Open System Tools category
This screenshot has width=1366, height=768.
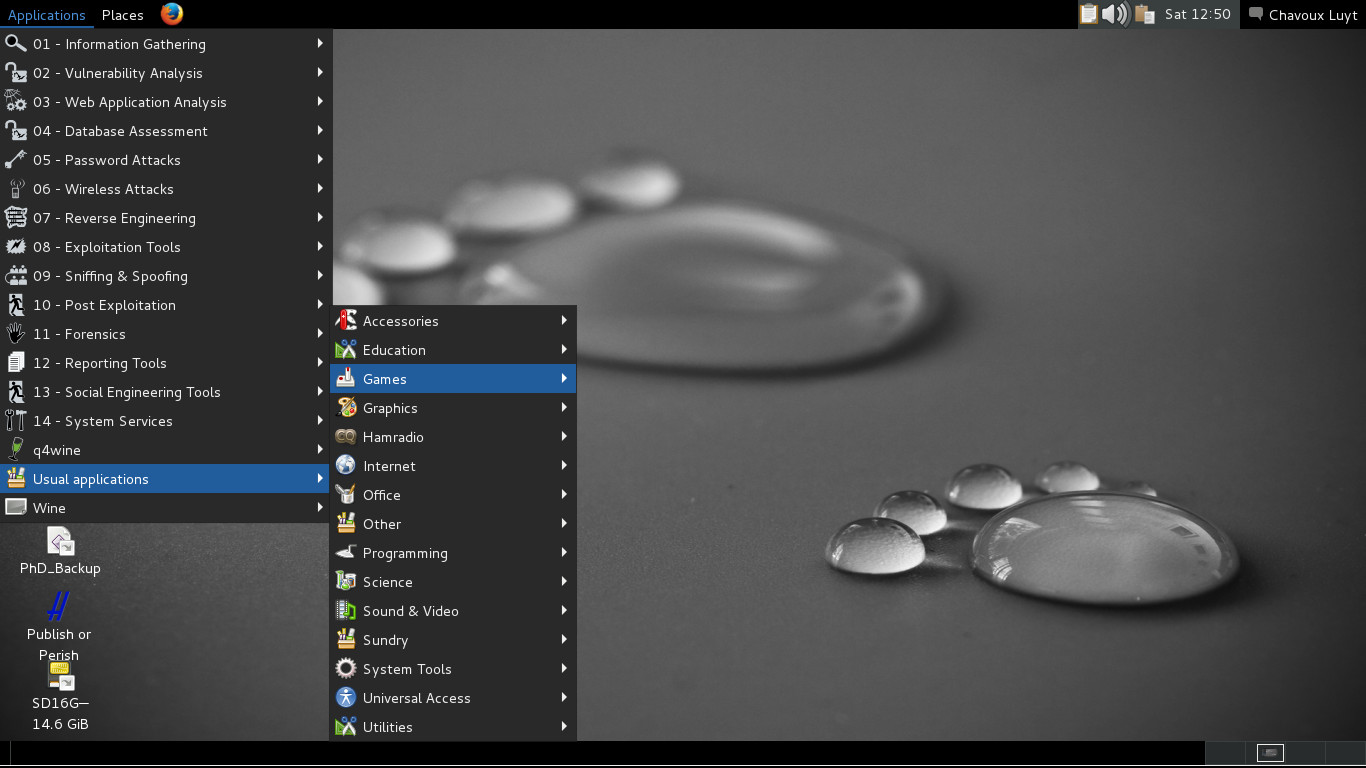[407, 669]
